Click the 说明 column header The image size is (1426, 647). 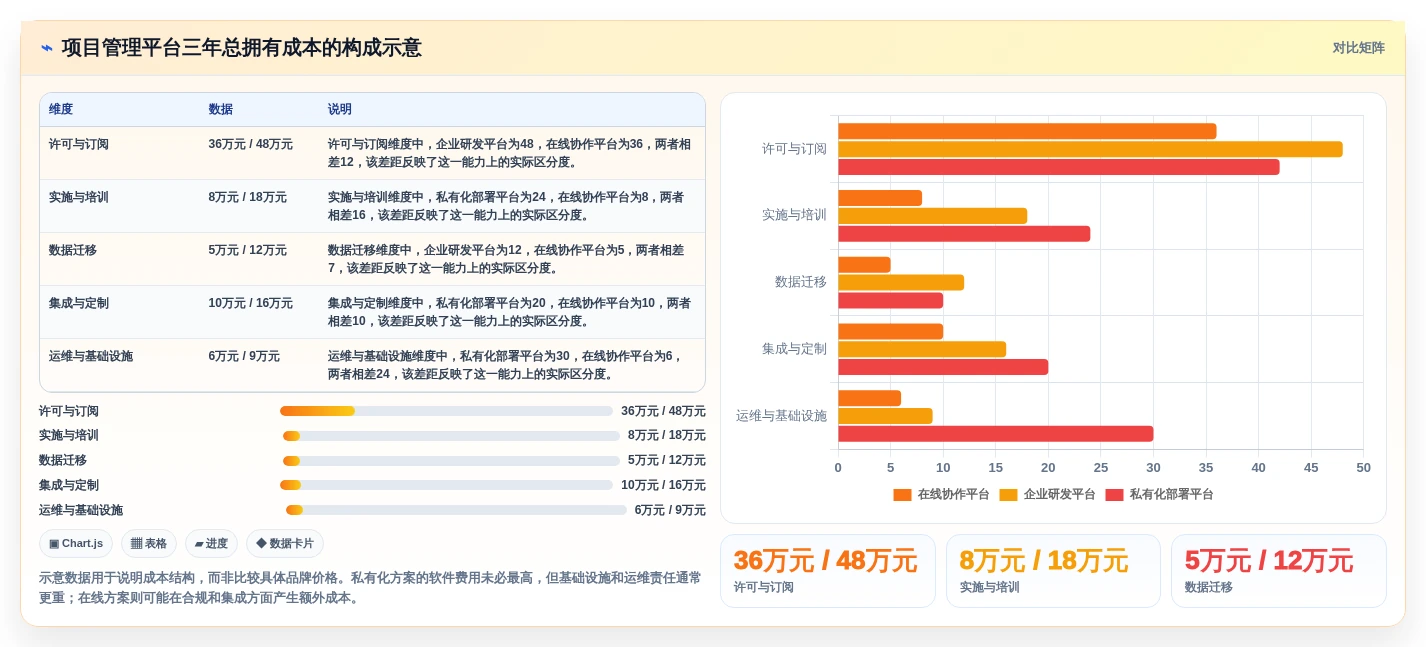[x=340, y=110]
